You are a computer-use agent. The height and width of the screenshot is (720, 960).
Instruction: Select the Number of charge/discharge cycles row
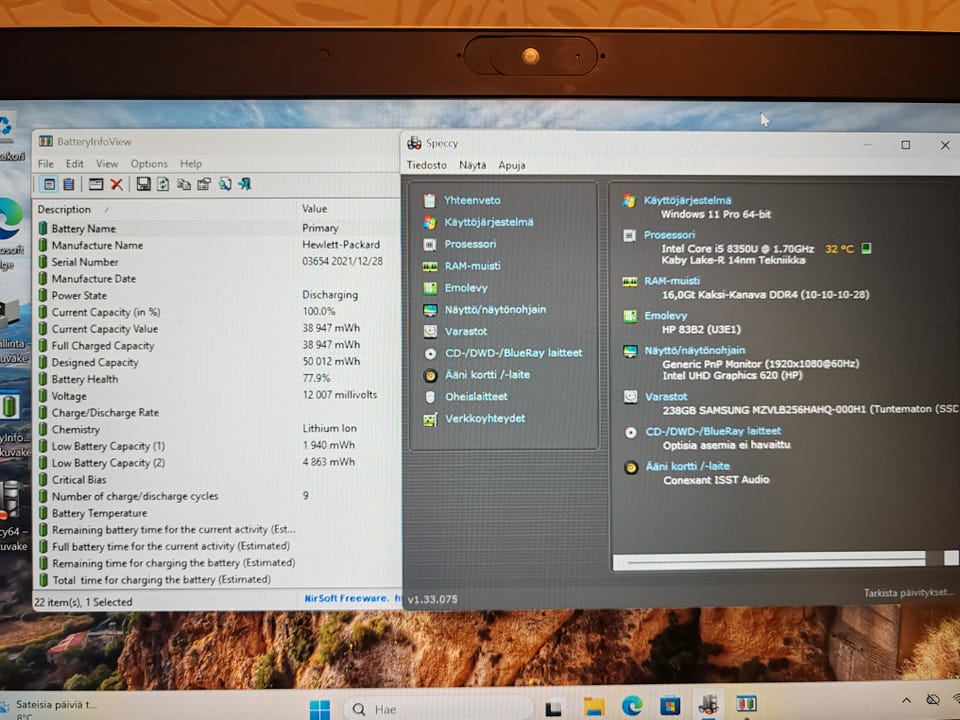(x=217, y=496)
